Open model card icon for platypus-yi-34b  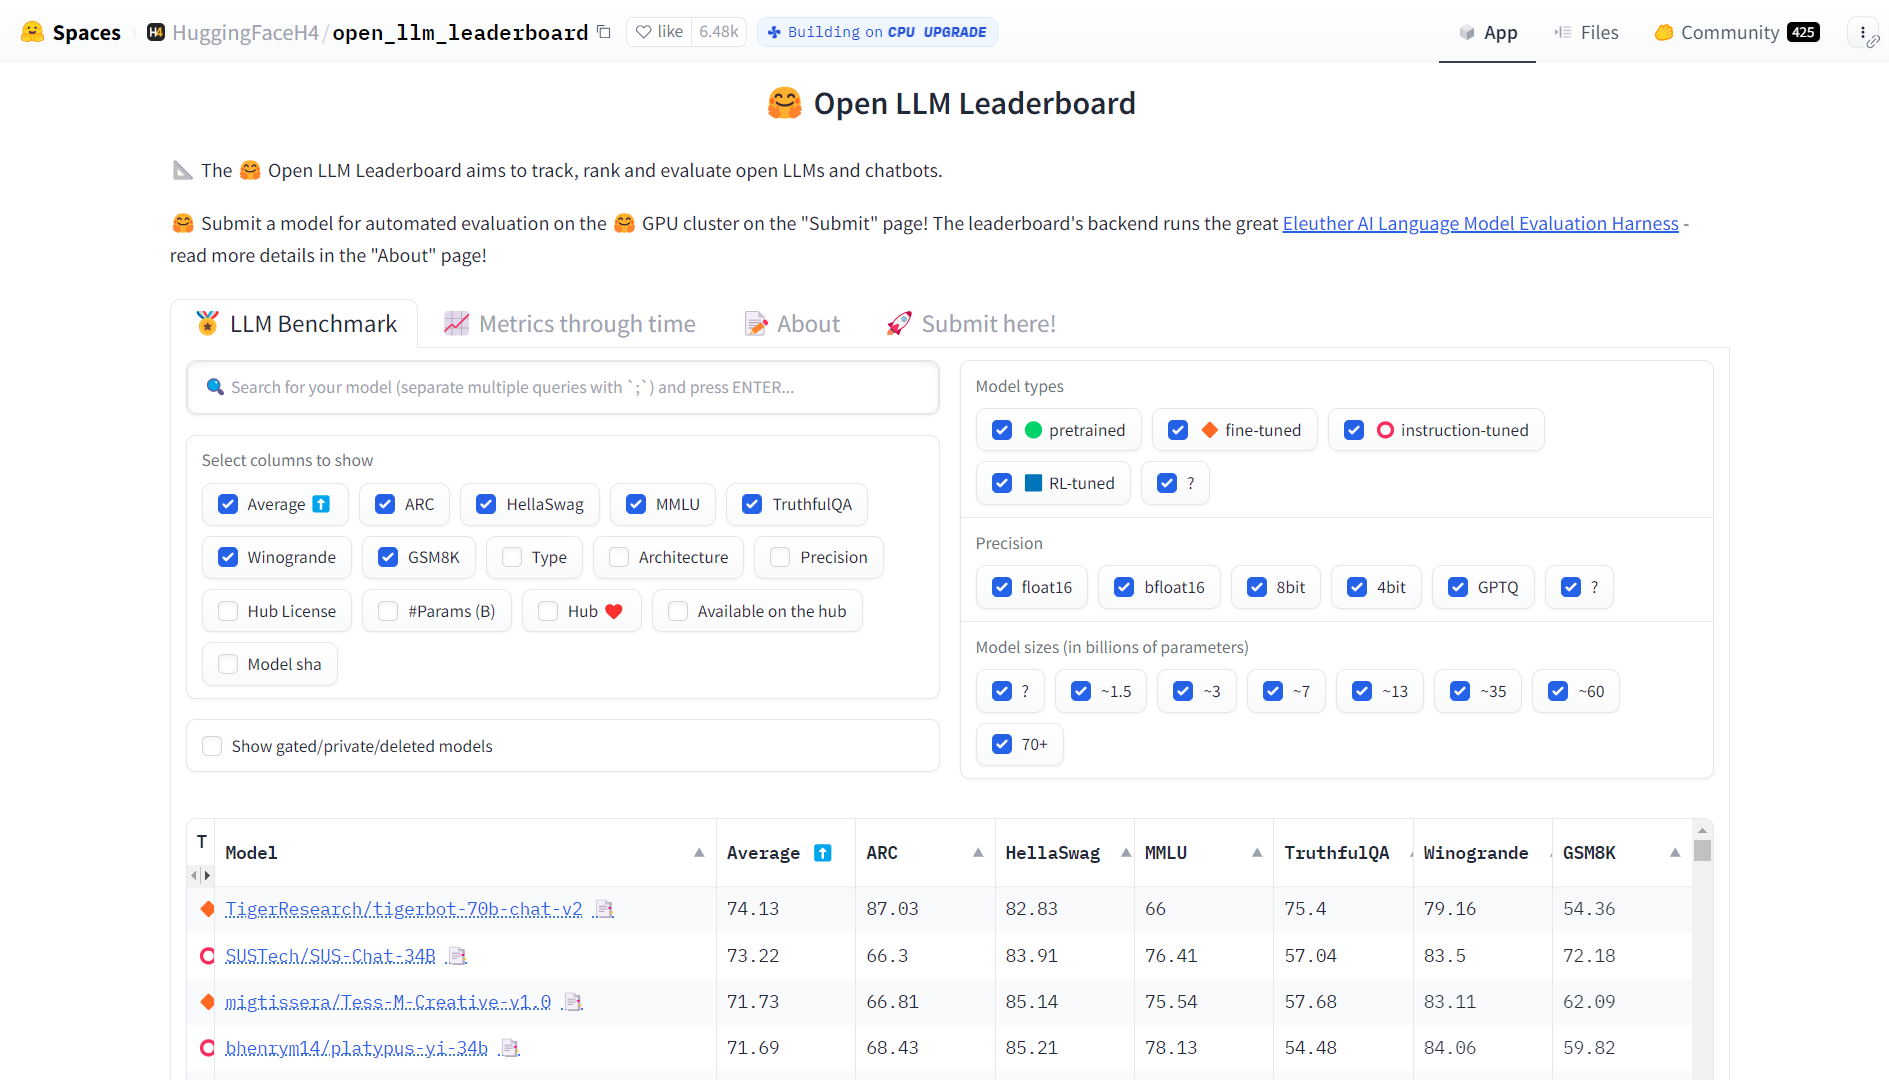pos(510,1048)
